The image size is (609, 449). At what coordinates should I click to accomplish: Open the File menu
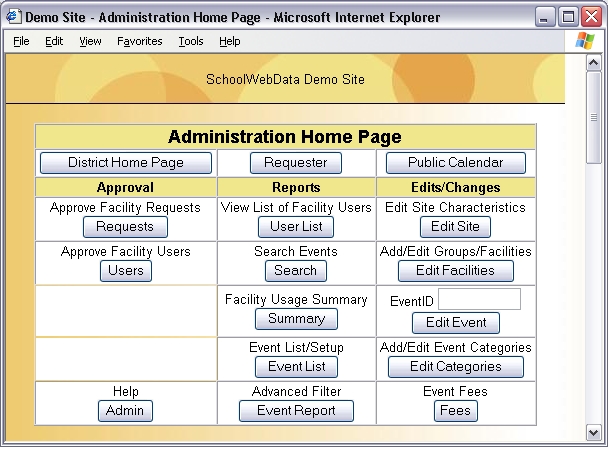(x=21, y=41)
